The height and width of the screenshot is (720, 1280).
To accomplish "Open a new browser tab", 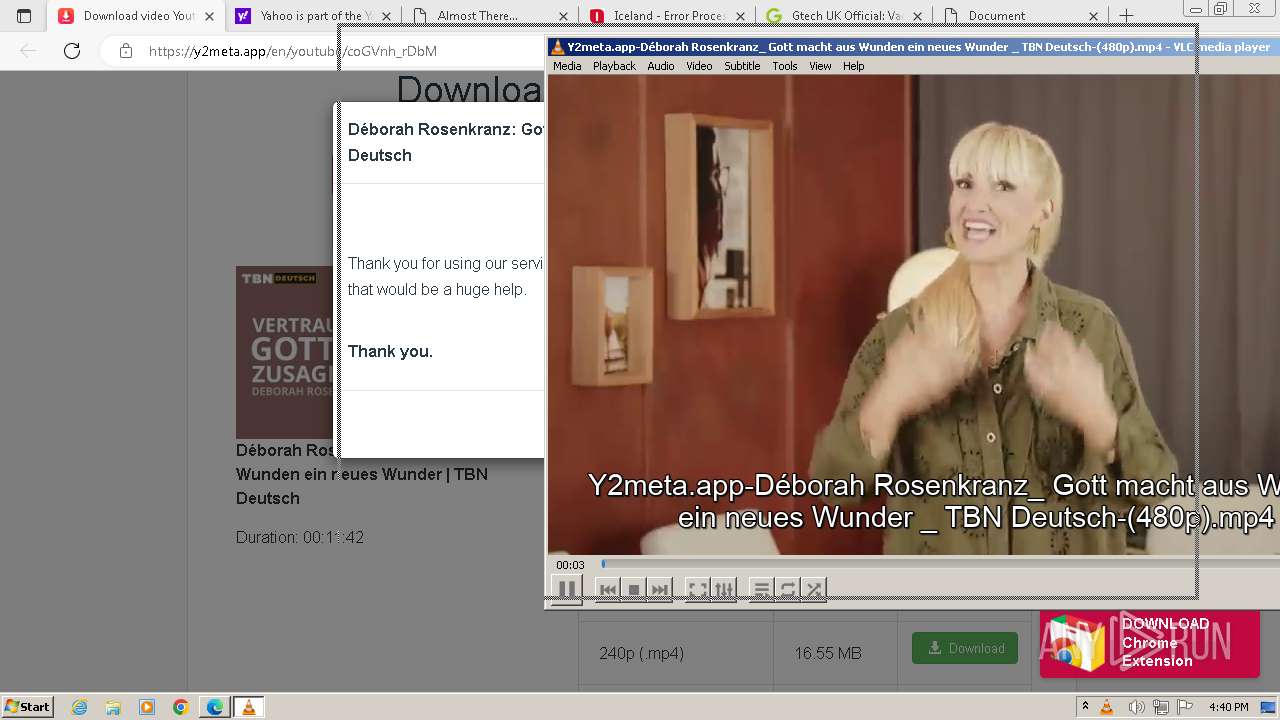I will (x=1126, y=16).
